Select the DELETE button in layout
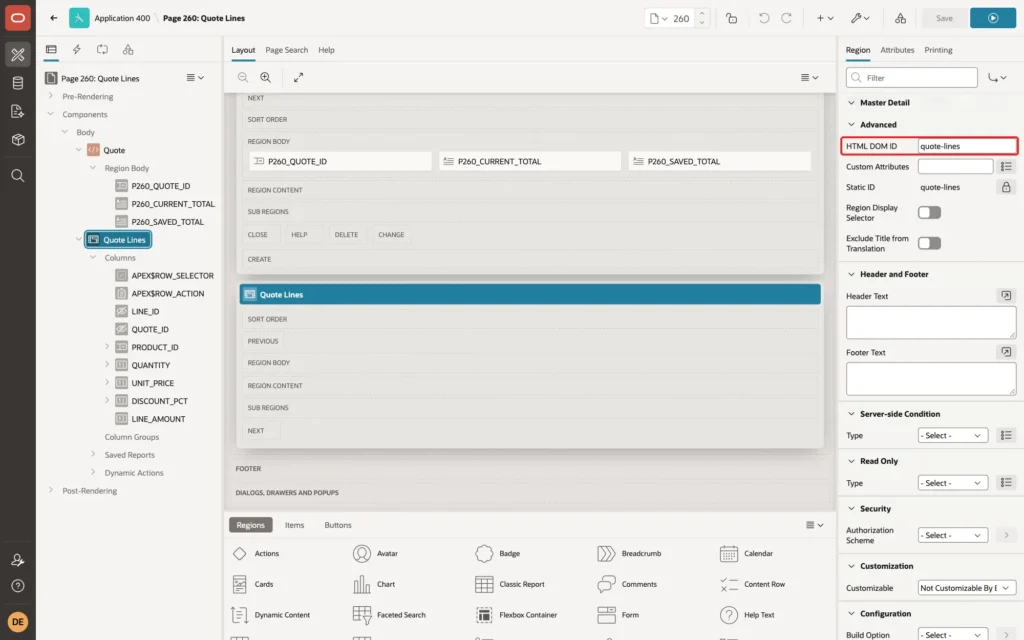Image resolution: width=1024 pixels, height=640 pixels. [x=346, y=234]
